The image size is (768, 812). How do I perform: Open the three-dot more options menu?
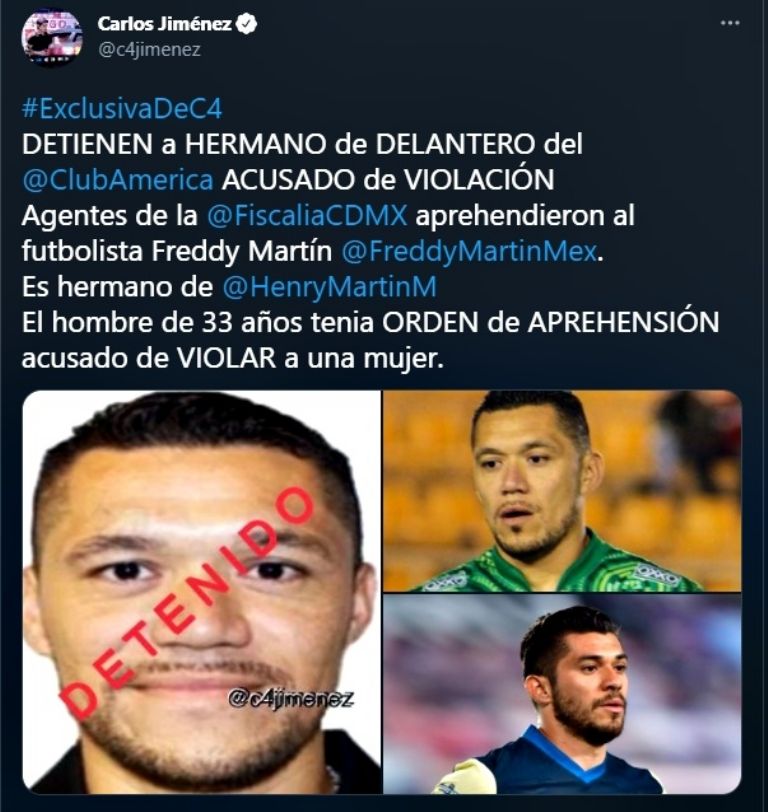pos(730,23)
